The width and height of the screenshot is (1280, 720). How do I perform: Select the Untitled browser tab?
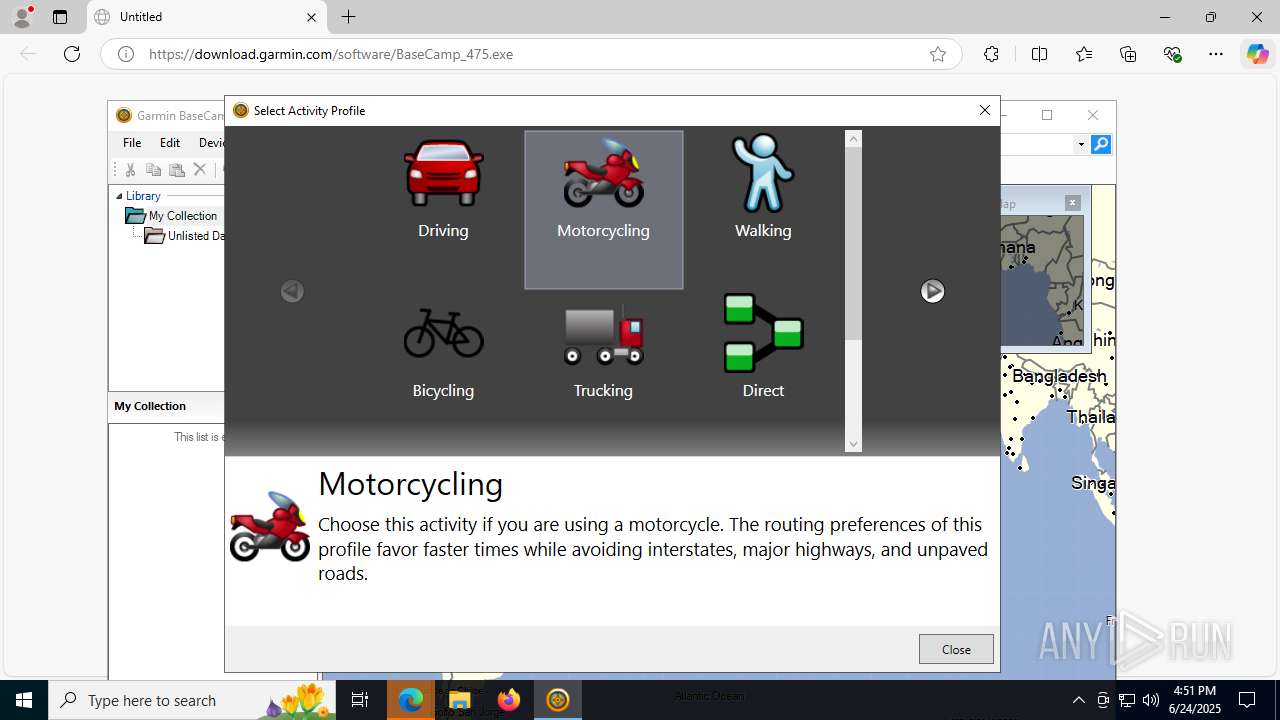click(206, 17)
